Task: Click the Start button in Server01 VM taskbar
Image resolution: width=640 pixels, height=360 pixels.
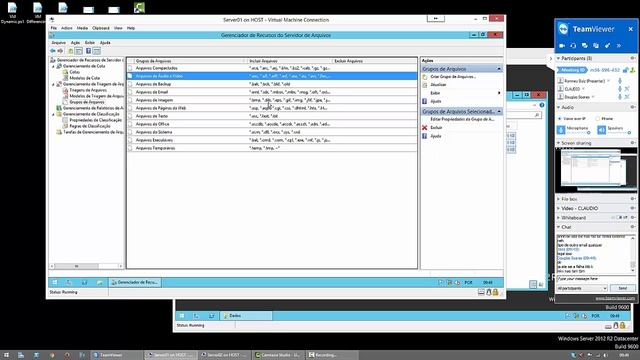Action: [x=55, y=282]
